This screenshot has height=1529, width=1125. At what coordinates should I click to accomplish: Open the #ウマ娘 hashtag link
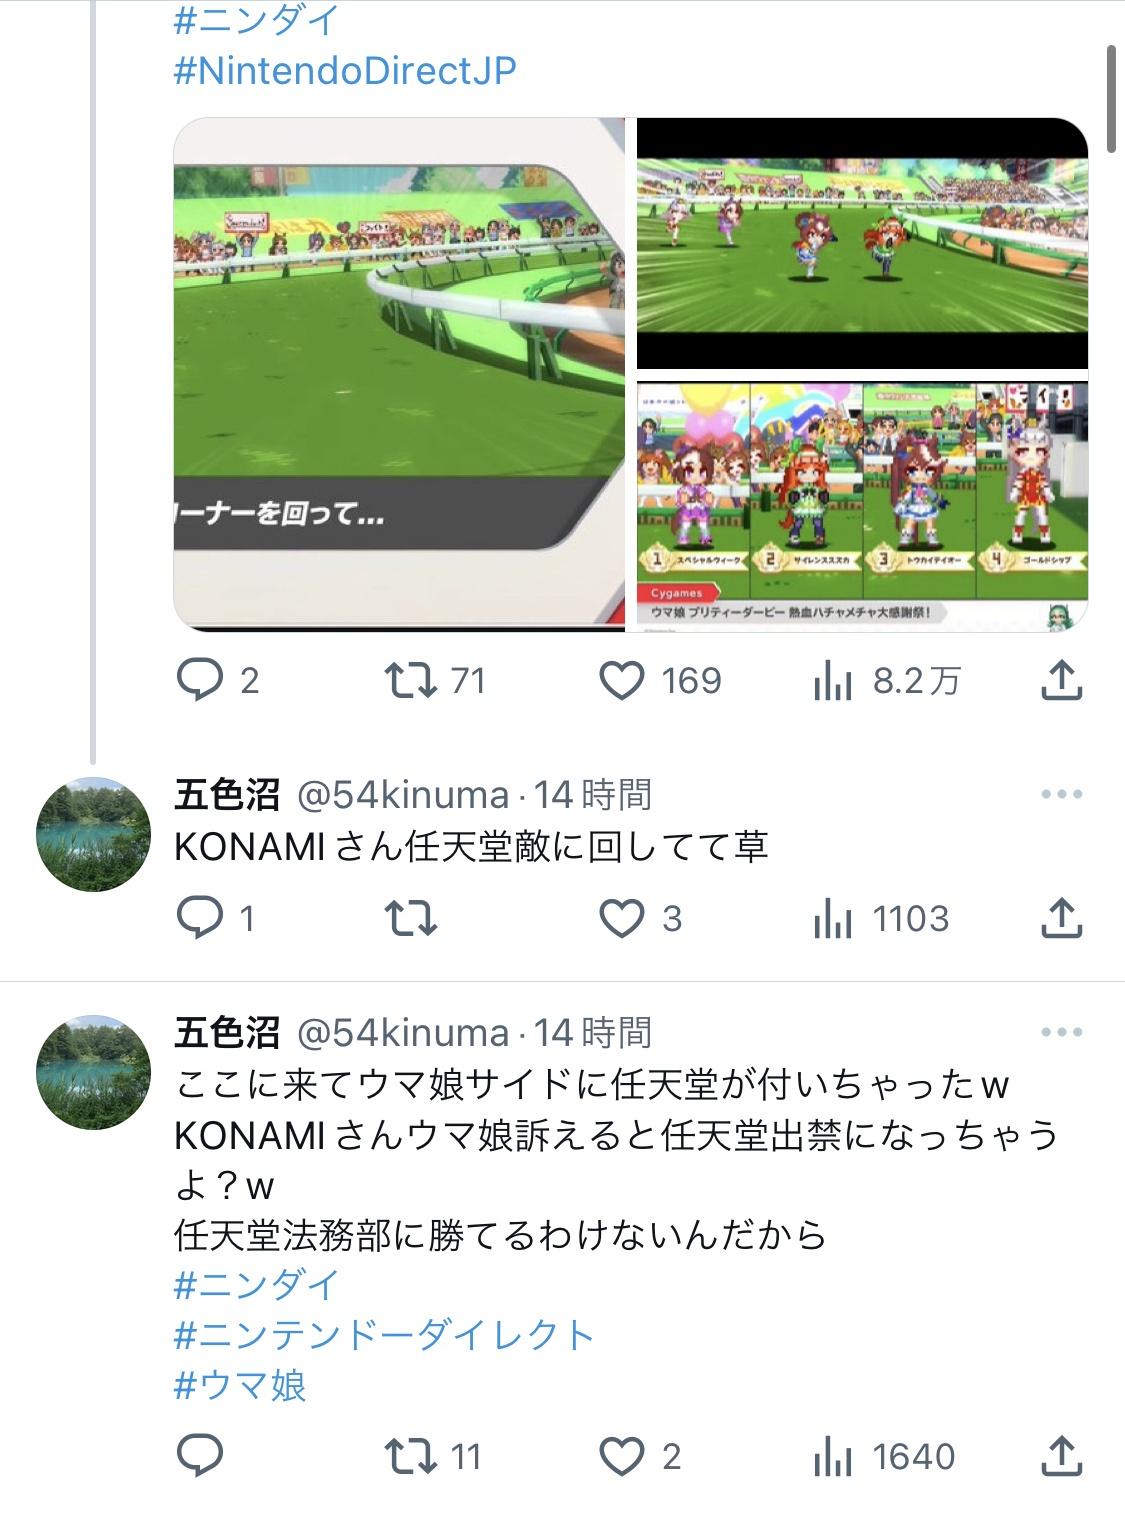click(x=240, y=1385)
